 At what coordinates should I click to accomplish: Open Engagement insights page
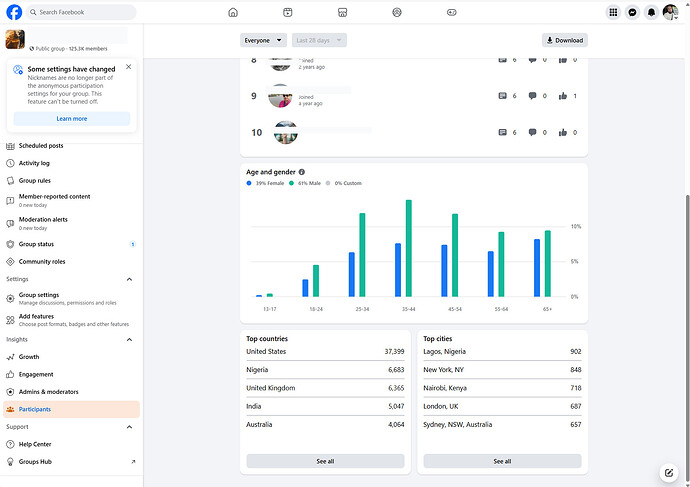pyautogui.click(x=36, y=374)
